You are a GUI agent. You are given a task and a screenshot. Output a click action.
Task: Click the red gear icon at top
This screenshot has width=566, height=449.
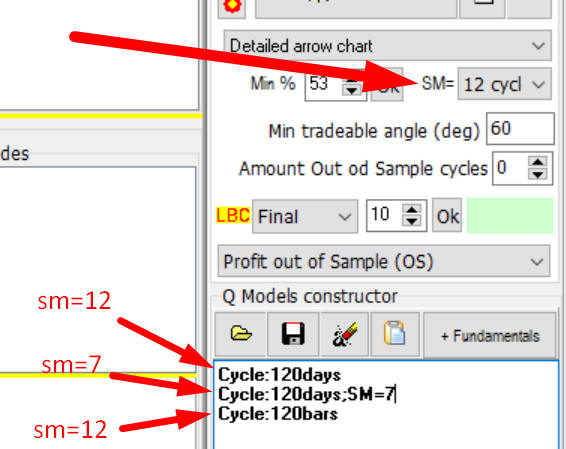pos(232,6)
